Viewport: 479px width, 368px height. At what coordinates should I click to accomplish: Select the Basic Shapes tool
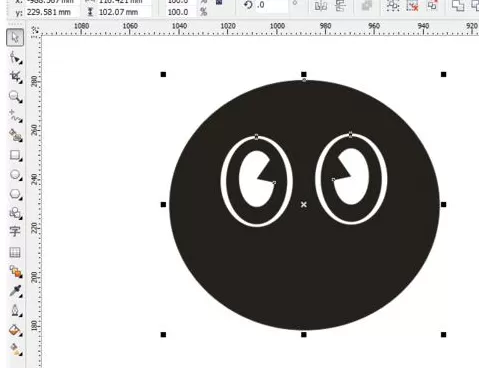15,213
